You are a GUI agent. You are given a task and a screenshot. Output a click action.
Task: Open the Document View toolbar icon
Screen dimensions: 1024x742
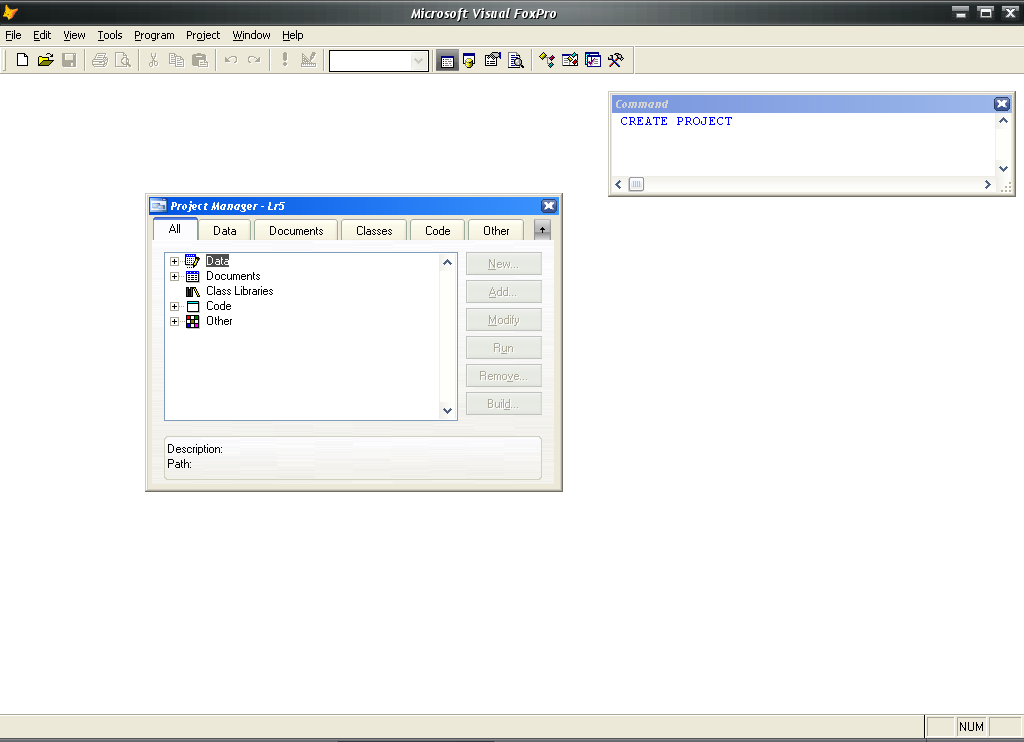[x=516, y=61]
